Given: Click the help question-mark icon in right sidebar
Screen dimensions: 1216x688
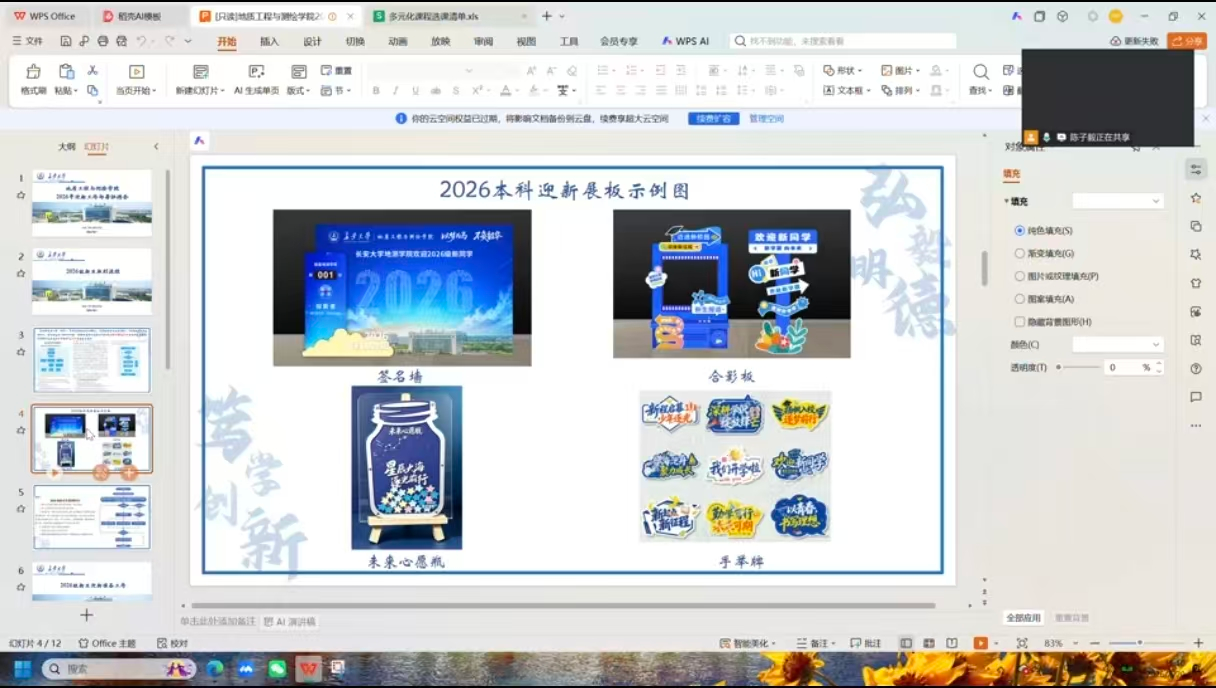Looking at the screenshot, I should [x=1196, y=369].
